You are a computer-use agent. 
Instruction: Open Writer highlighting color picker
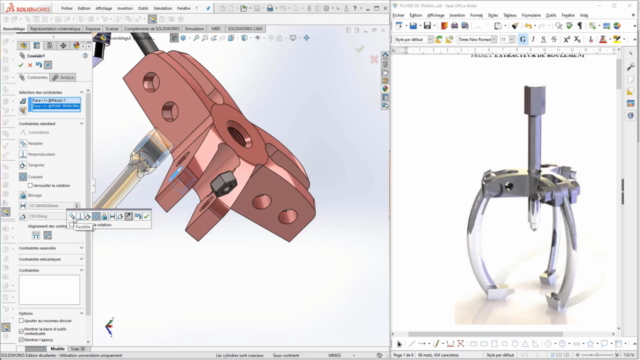click(x=617, y=39)
